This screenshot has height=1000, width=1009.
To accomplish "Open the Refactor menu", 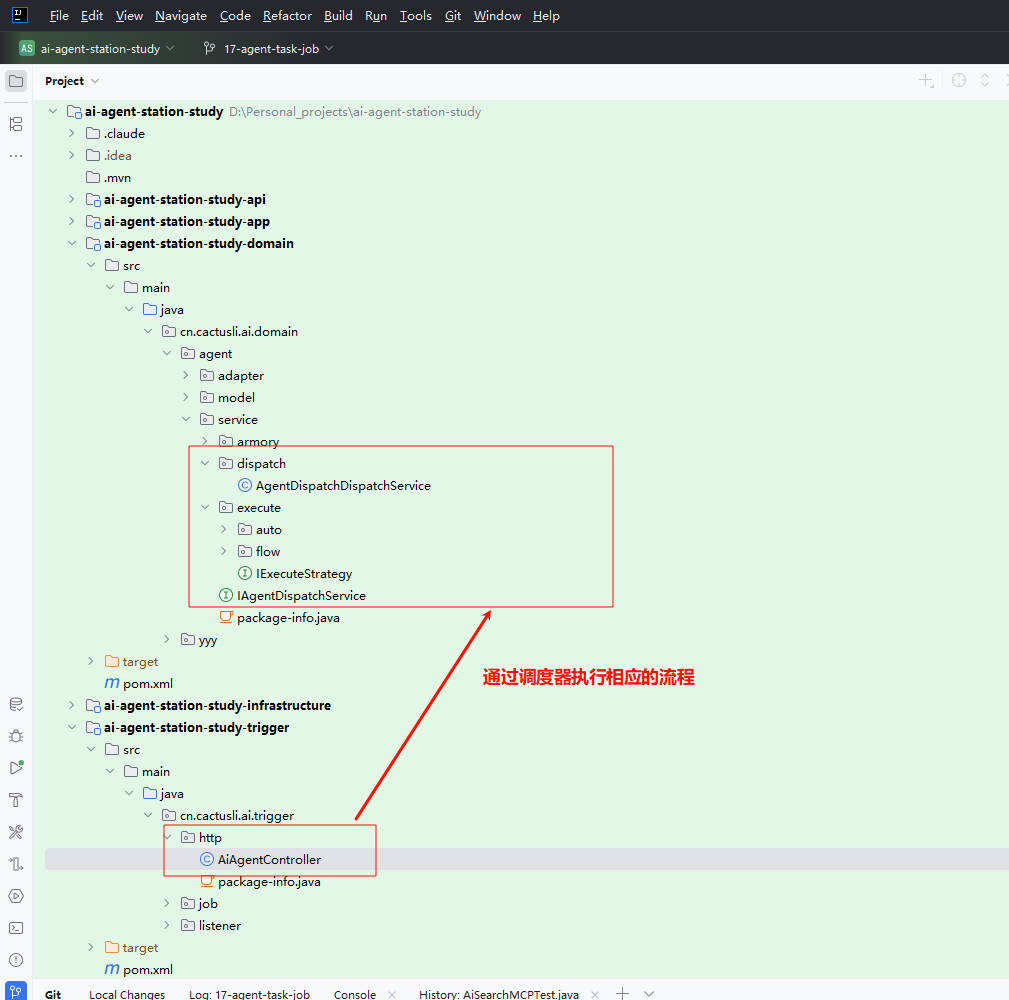I will (287, 16).
